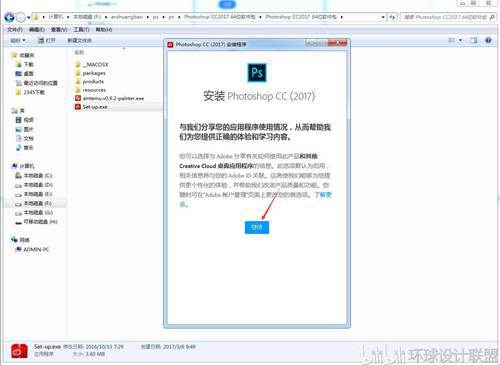Image resolution: width=500 pixels, height=365 pixels.
Task: Expand the change view options dropdown arrow
Action: pos(461,40)
